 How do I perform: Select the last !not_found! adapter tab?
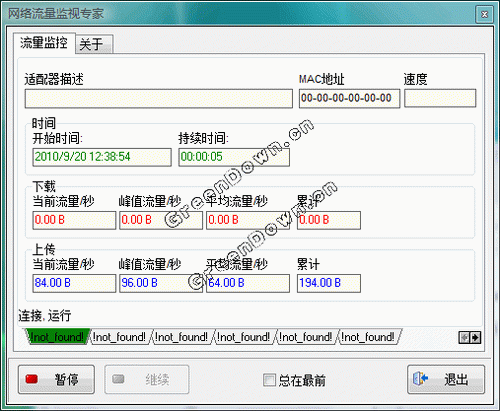[x=368, y=337]
